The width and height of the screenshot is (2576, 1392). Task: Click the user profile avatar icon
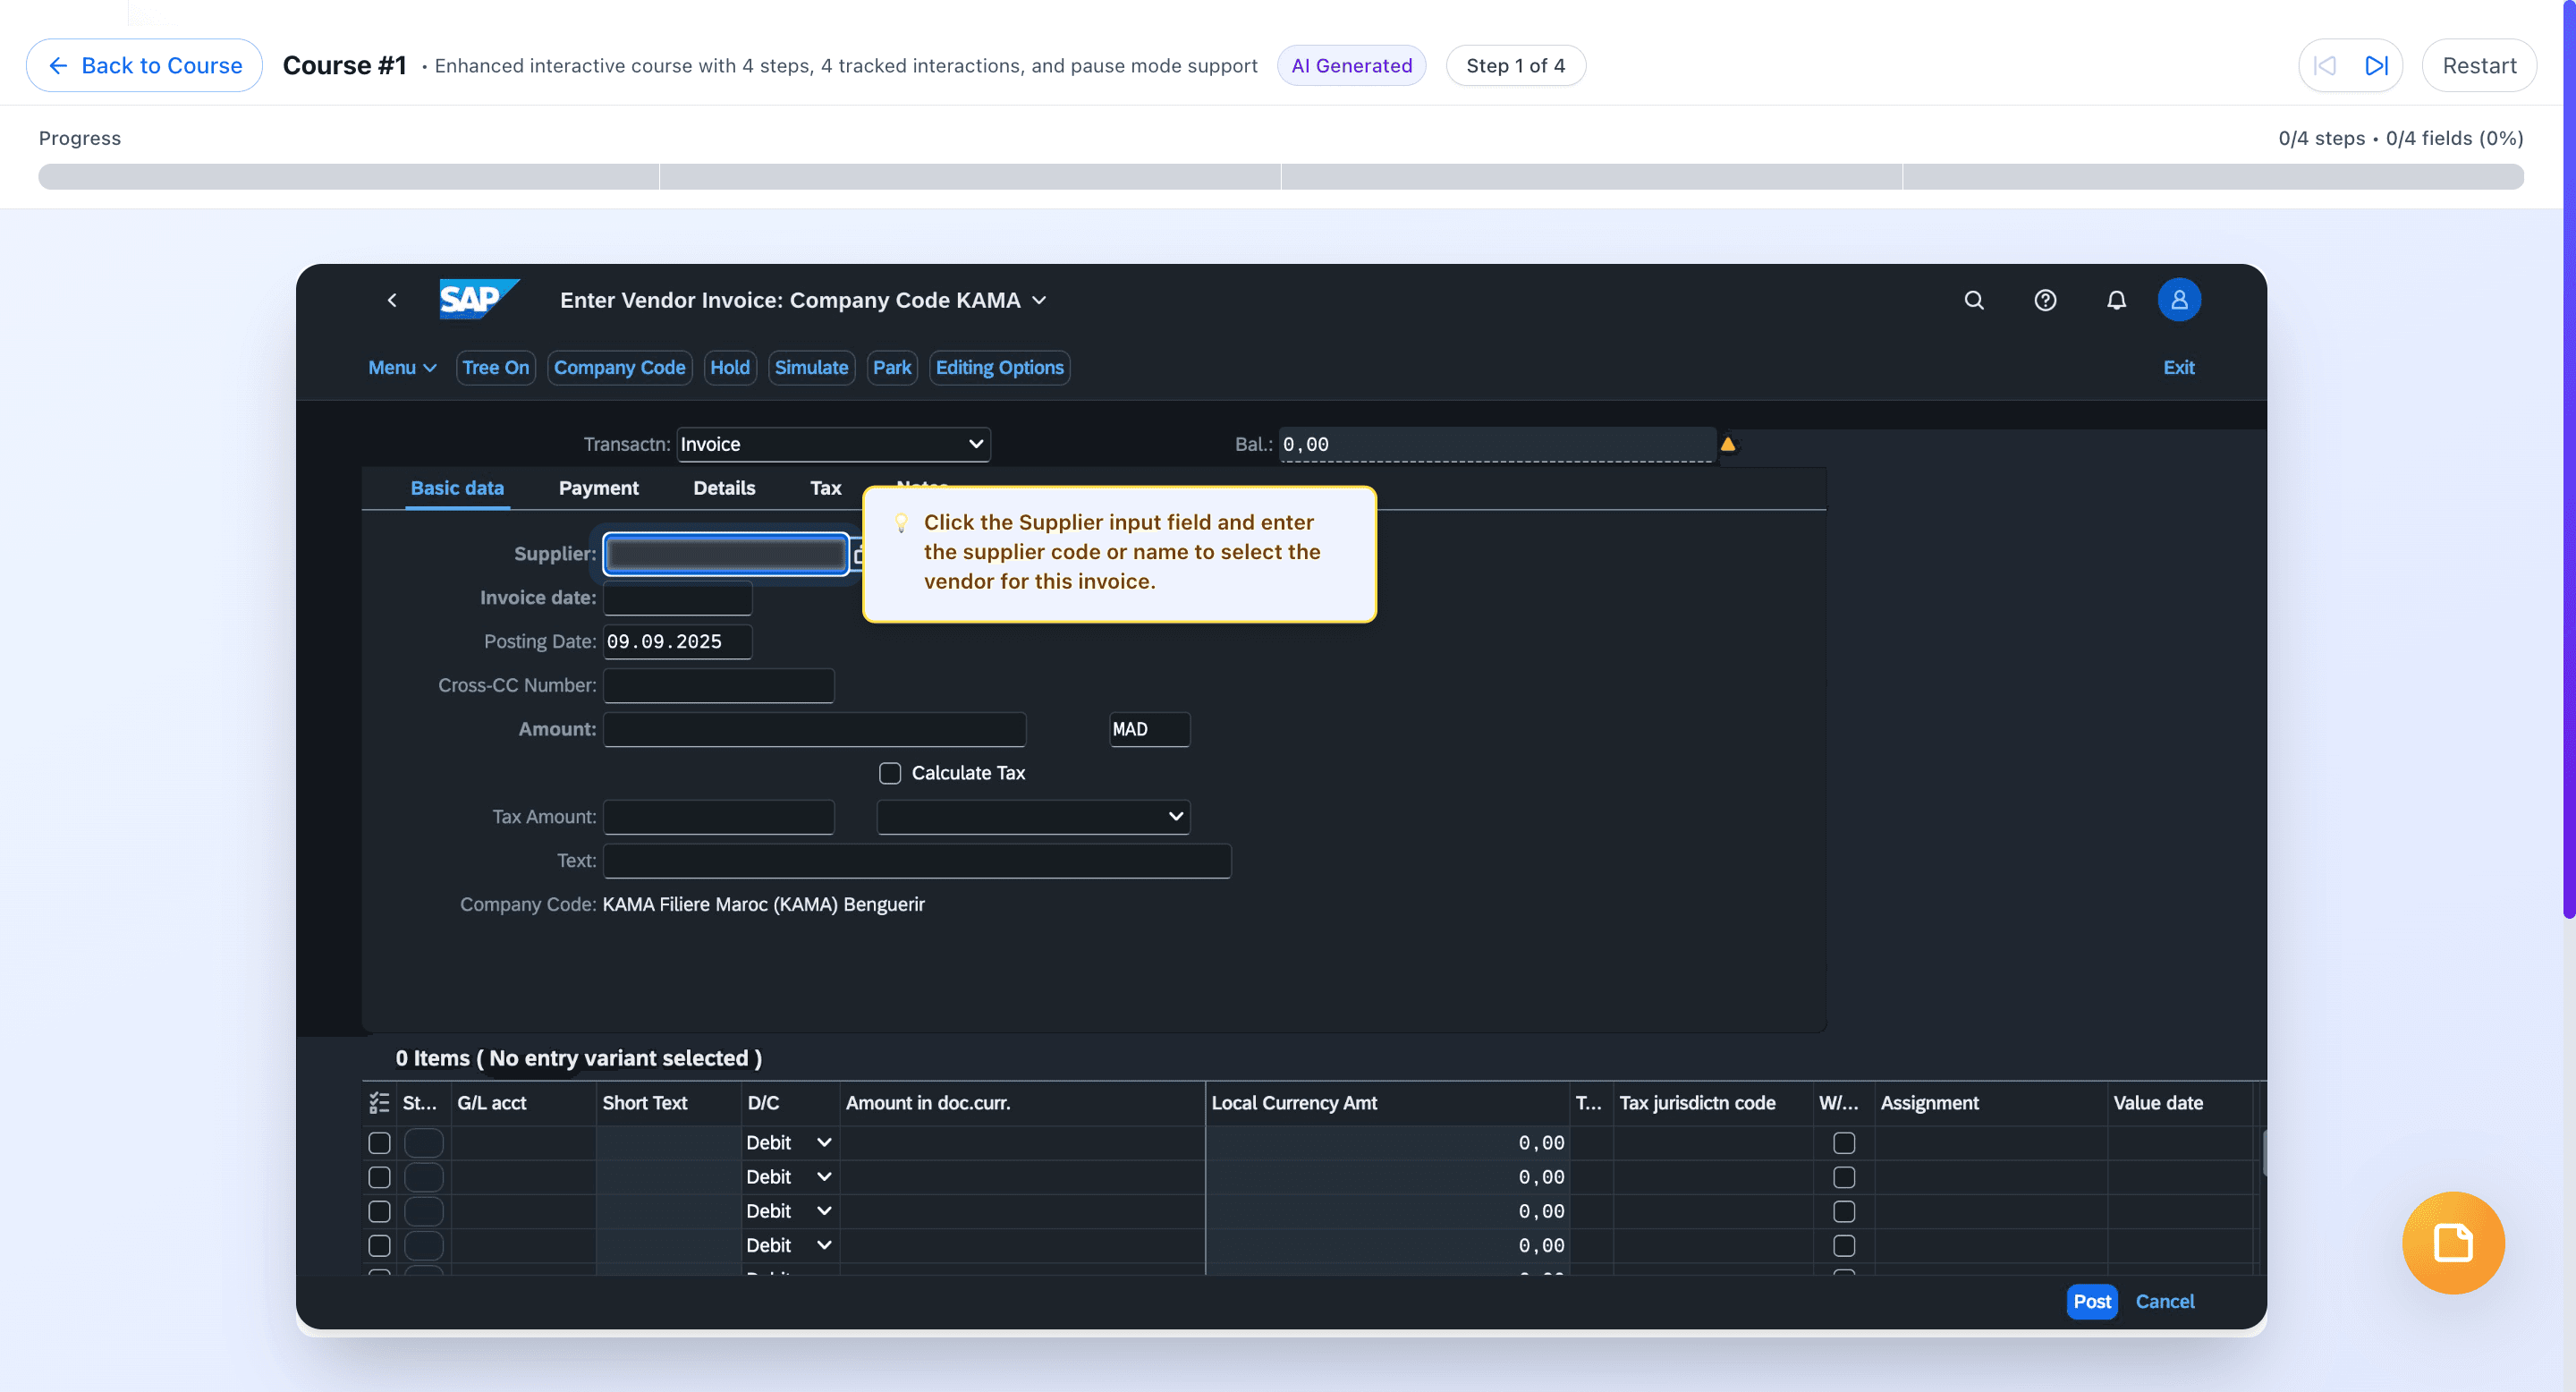click(2178, 300)
